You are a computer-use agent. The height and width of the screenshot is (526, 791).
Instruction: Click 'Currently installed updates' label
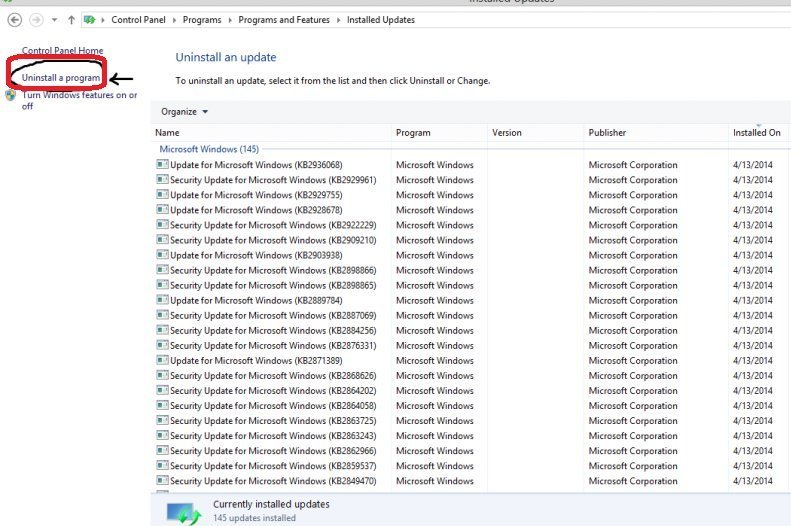click(271, 504)
